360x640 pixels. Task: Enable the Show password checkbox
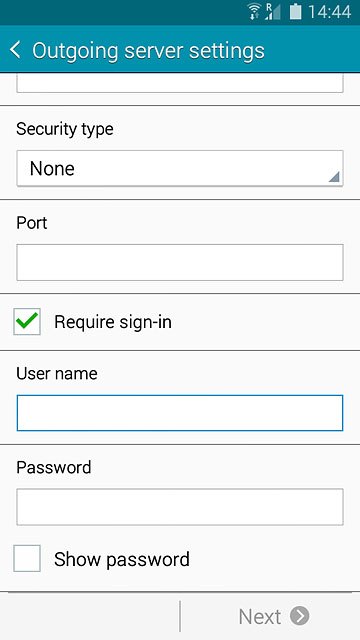tap(27, 558)
